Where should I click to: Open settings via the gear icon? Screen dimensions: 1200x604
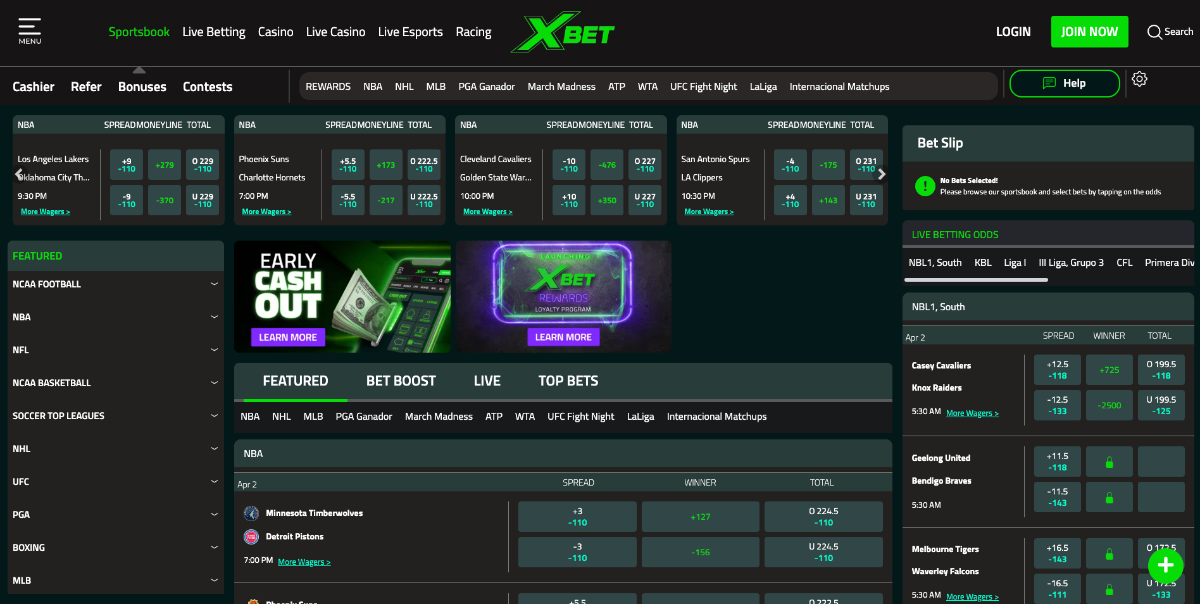(1139, 78)
